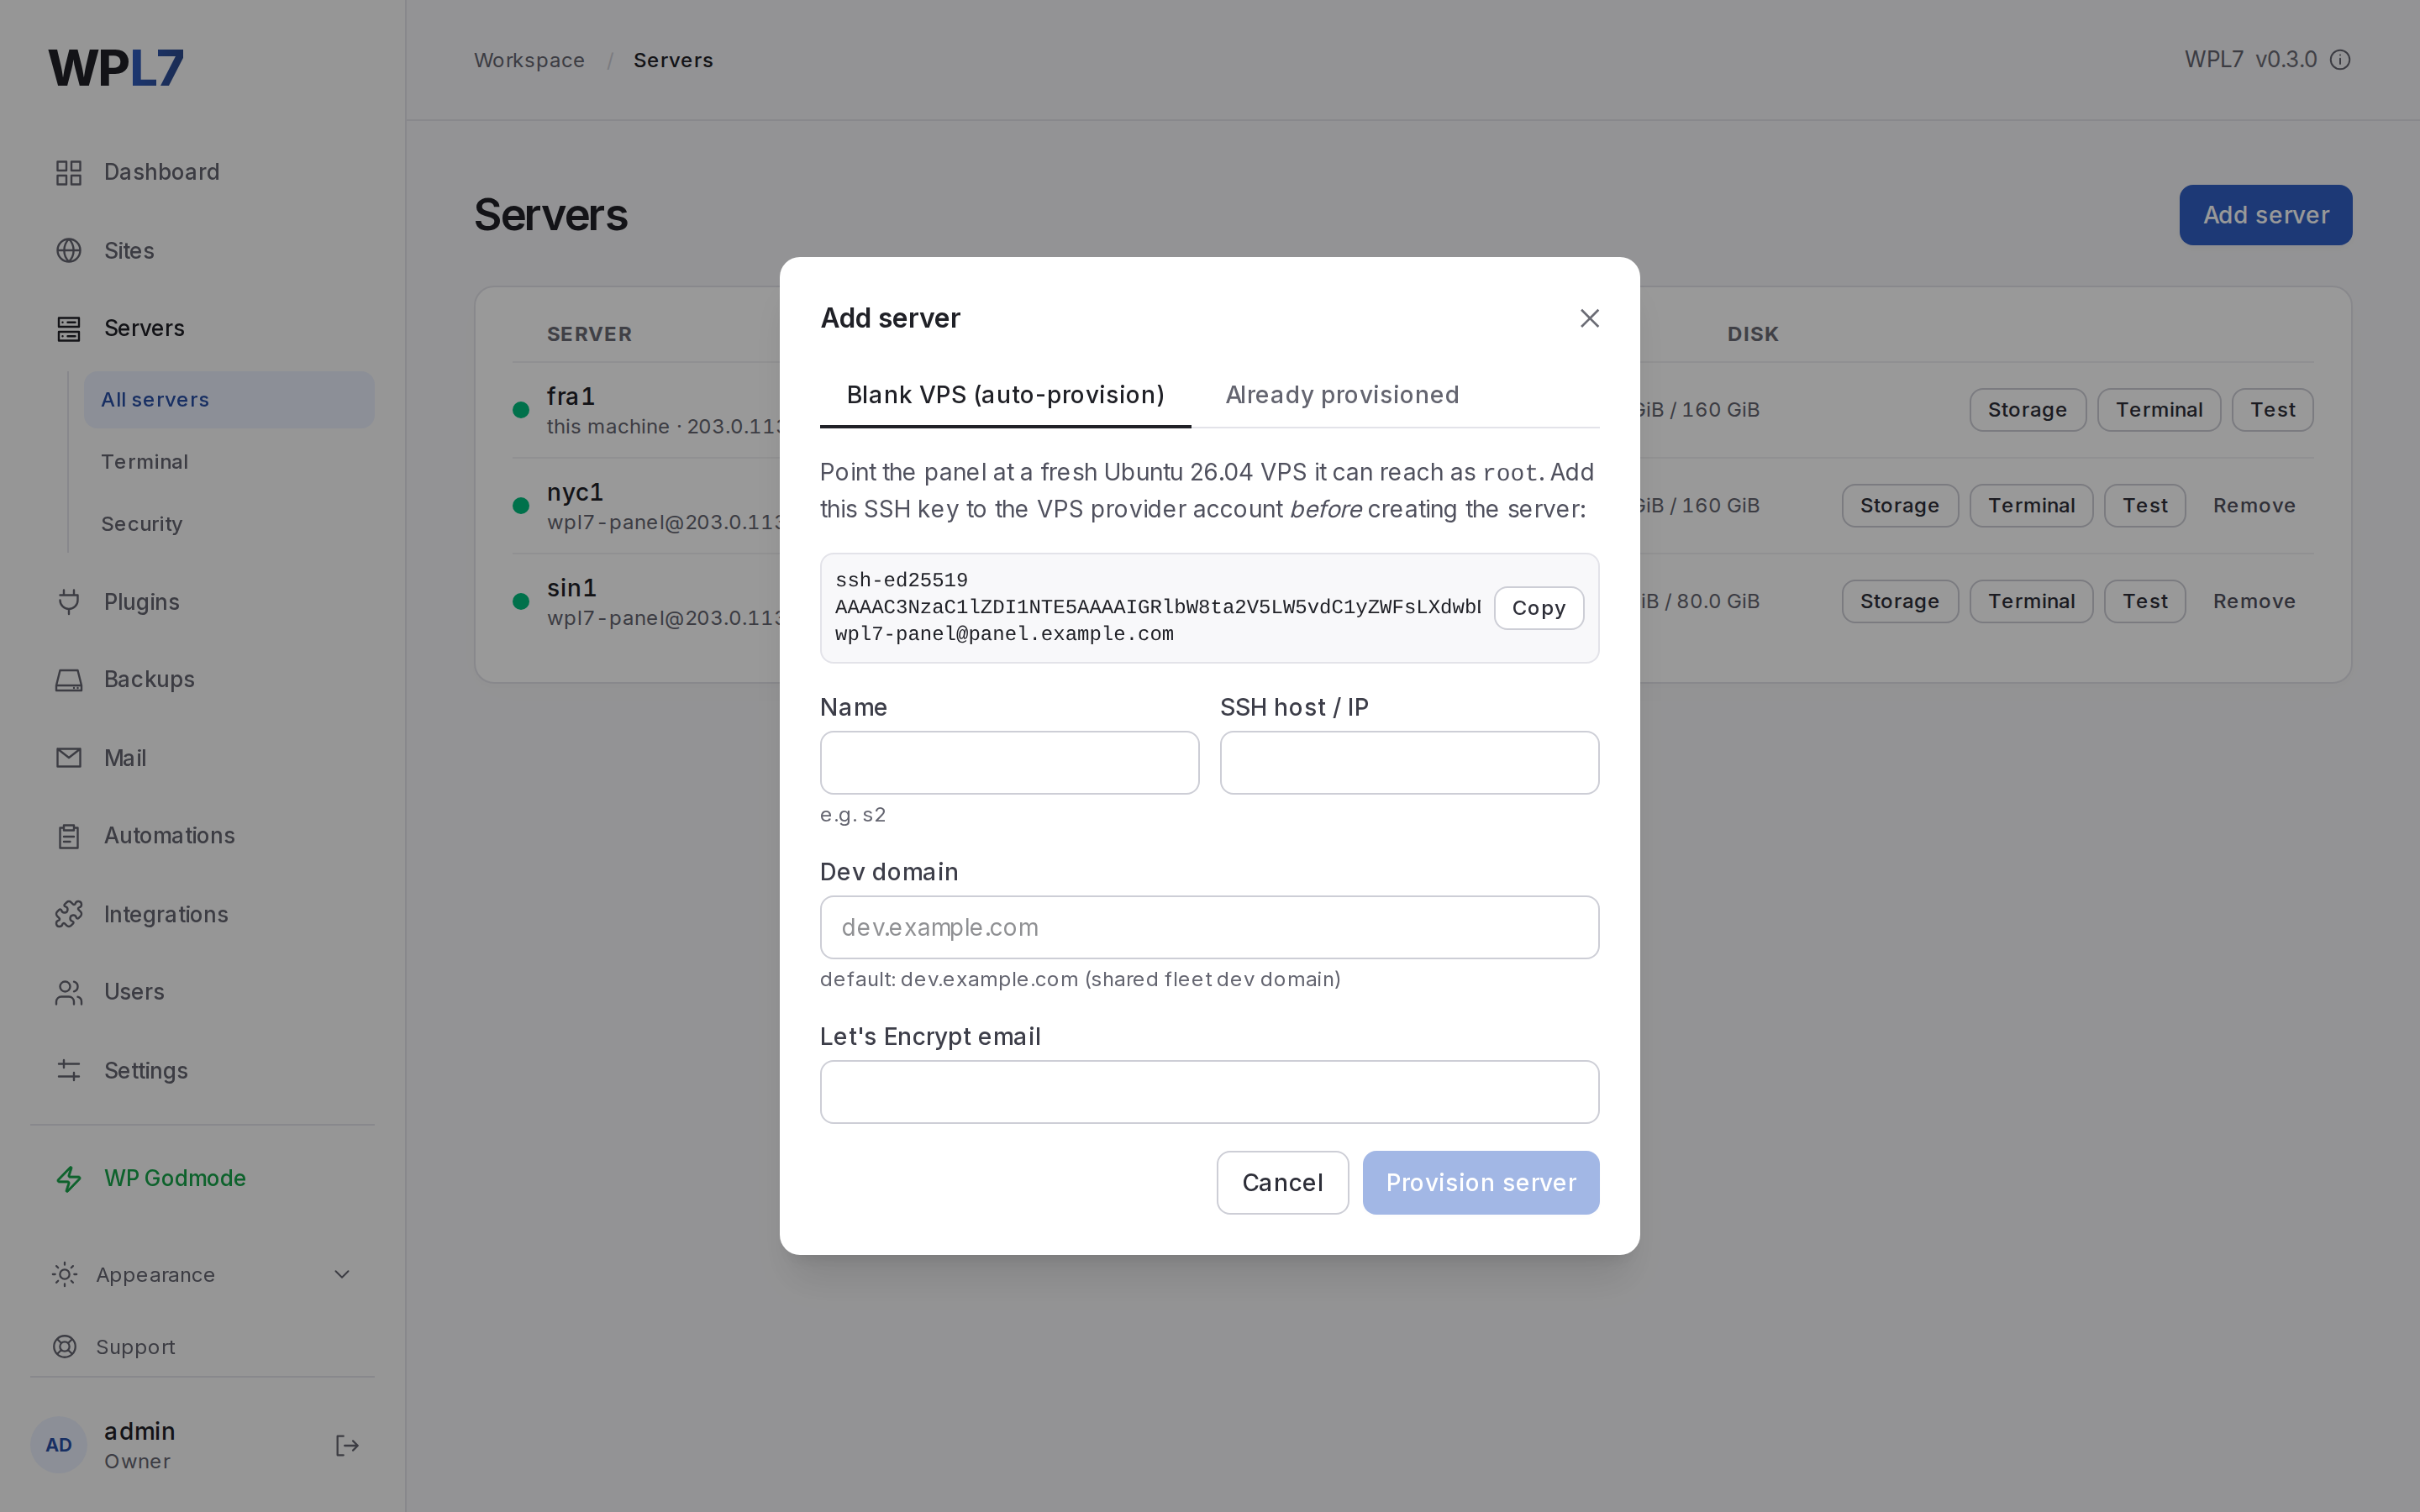Click Workspace breadcrumb link
Image resolution: width=2420 pixels, height=1512 pixels.
tap(529, 60)
